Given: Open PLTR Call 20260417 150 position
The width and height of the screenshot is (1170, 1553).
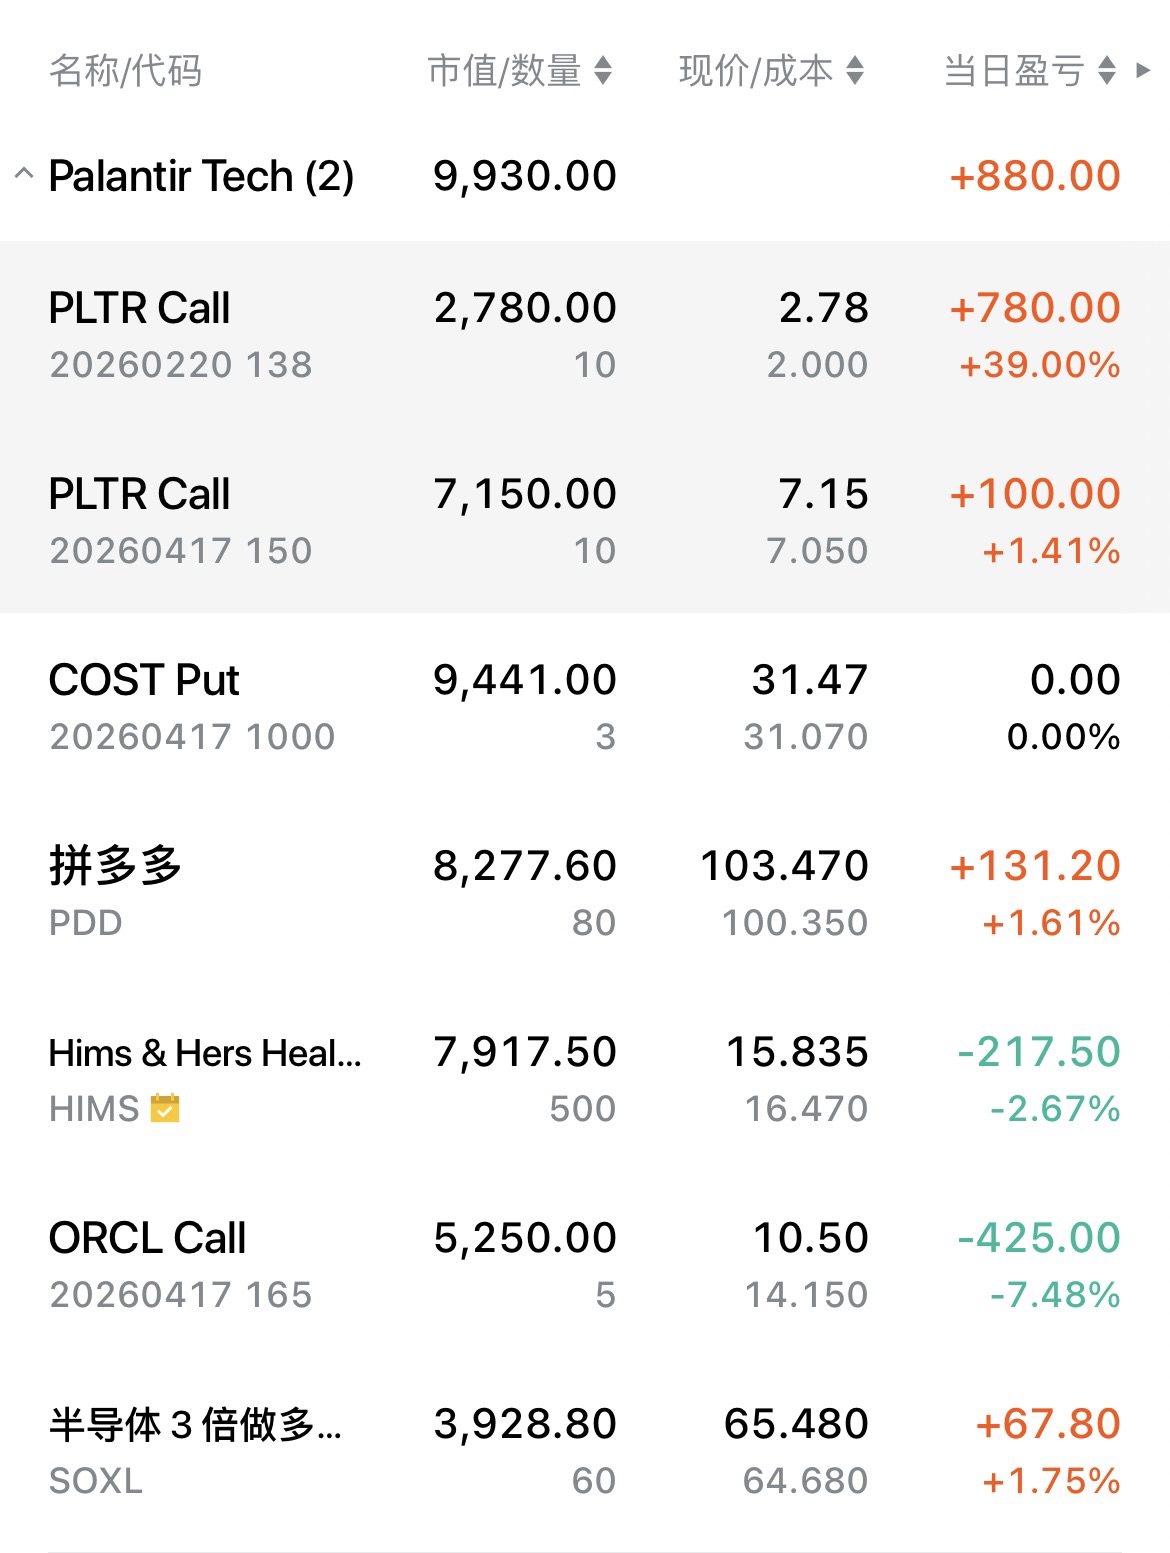Looking at the screenshot, I should pyautogui.click(x=180, y=520).
